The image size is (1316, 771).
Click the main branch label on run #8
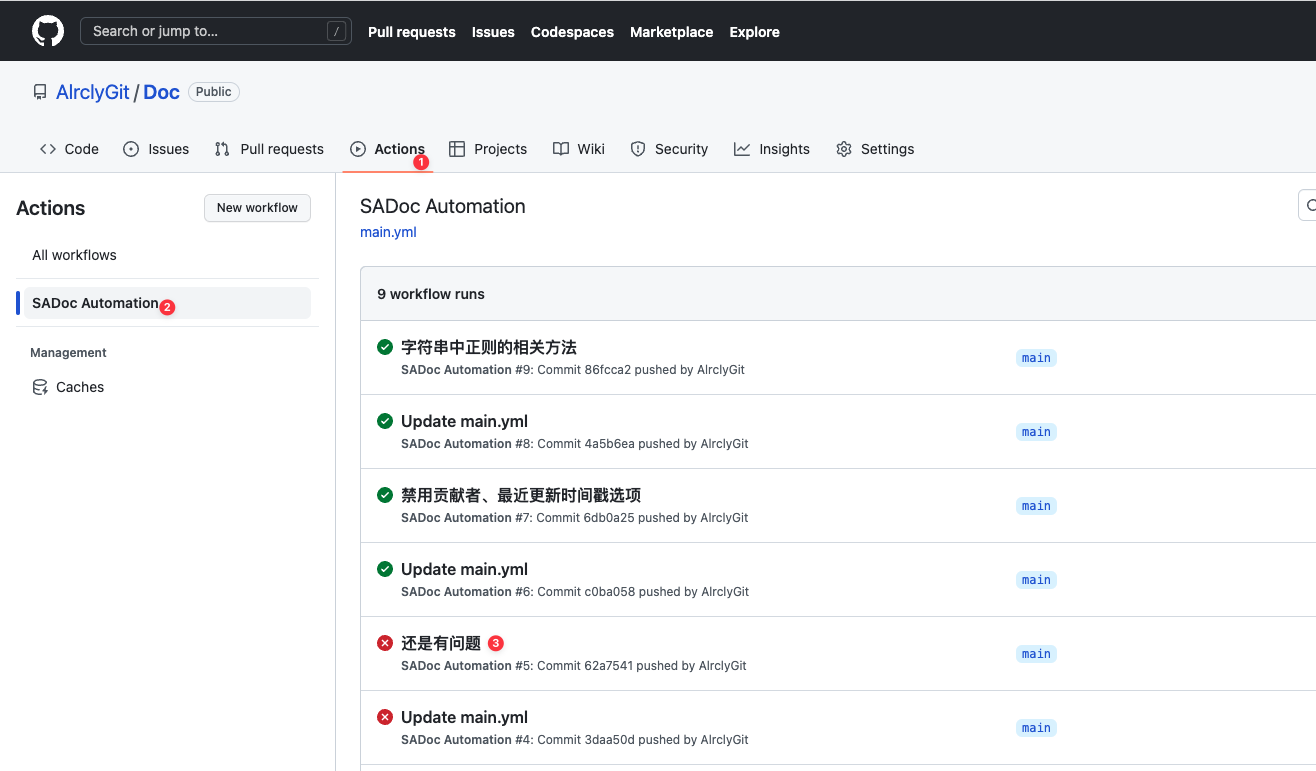click(x=1036, y=432)
